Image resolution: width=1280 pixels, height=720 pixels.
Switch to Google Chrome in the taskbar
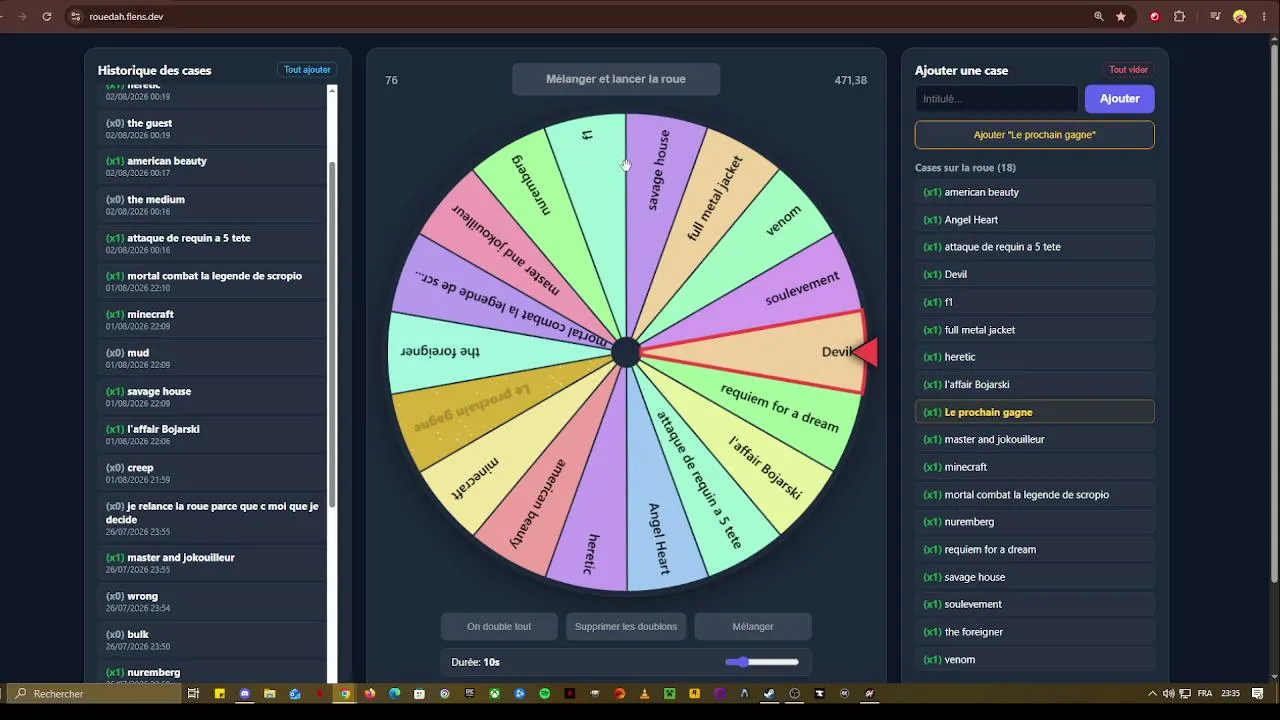pyautogui.click(x=345, y=693)
